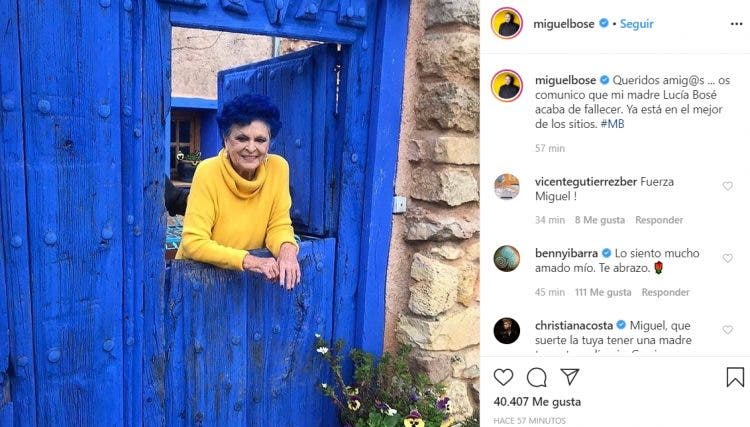Screen dimensions: 750x427
Task: Open comment bubble icon below post
Action: (x=537, y=377)
